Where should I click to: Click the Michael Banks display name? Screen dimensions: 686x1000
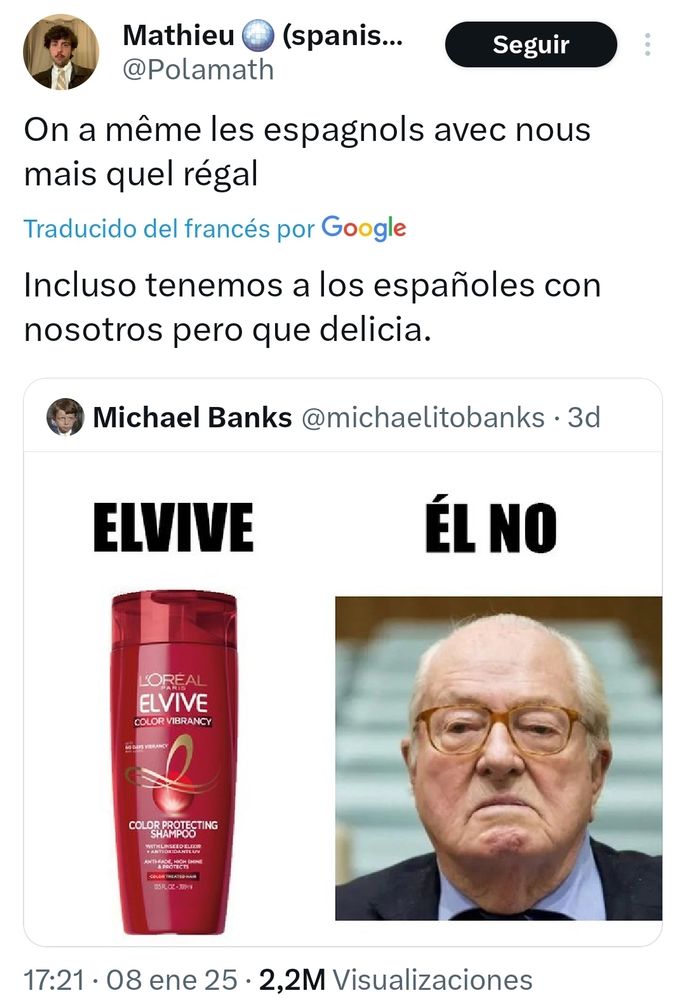point(193,417)
